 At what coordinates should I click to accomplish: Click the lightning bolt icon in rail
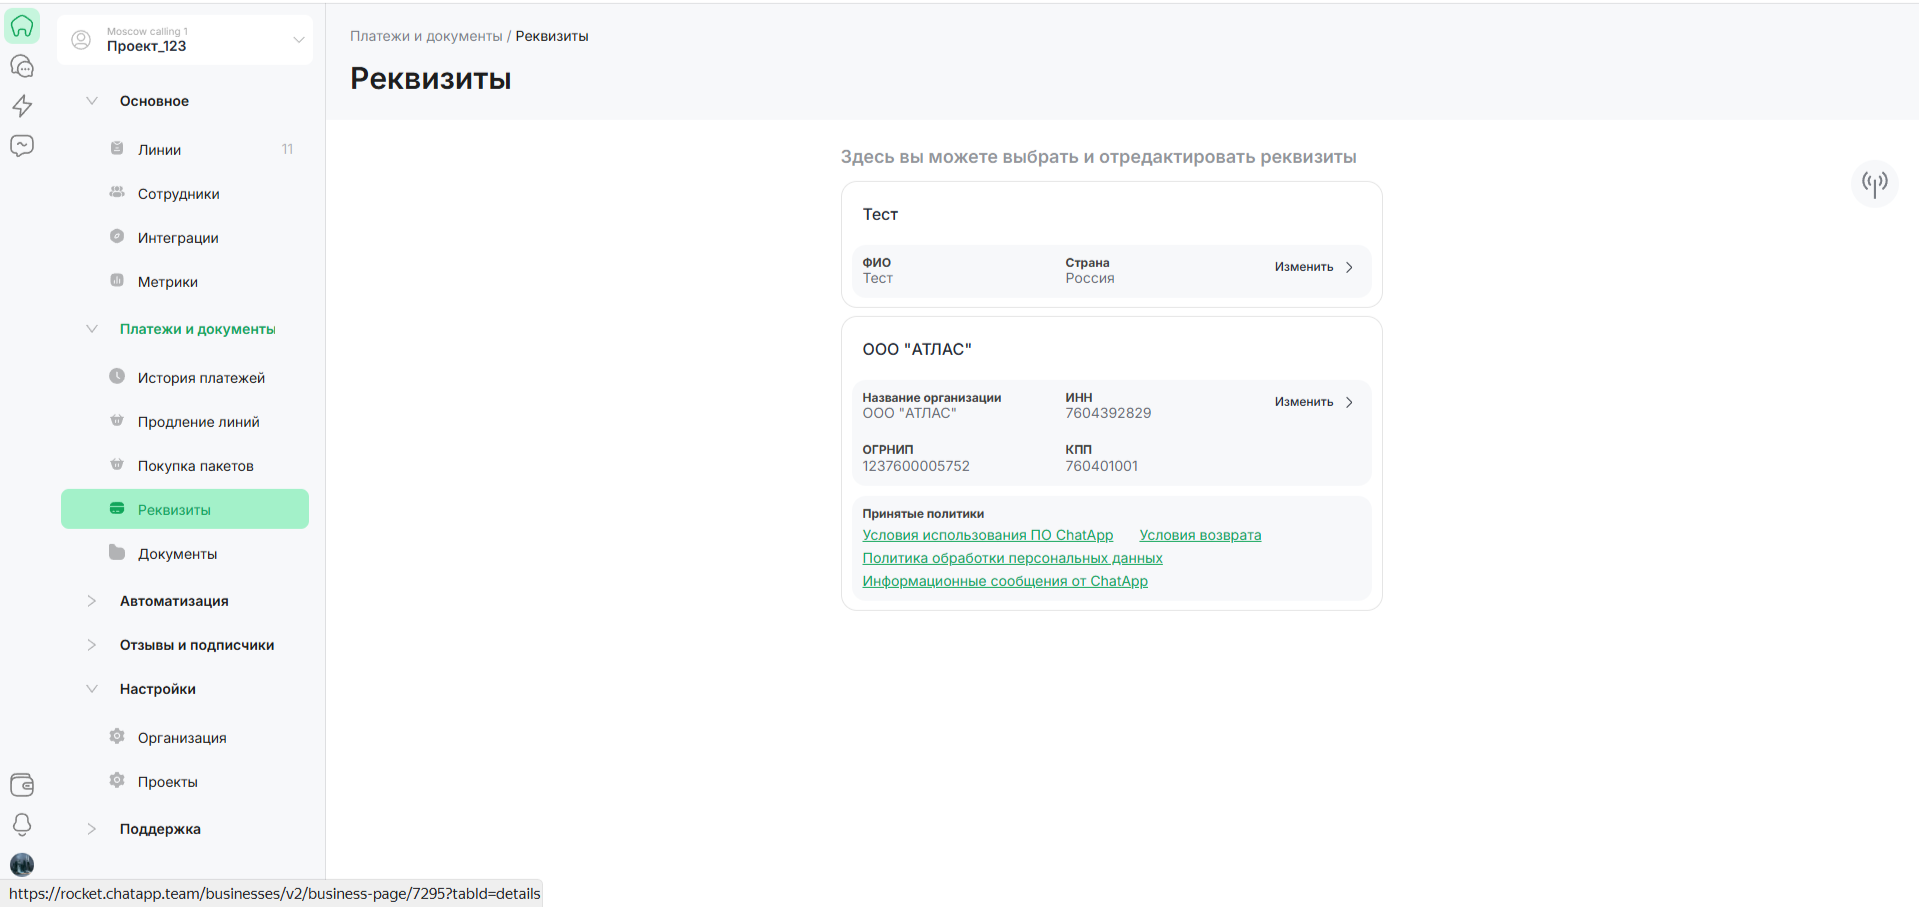pos(22,106)
